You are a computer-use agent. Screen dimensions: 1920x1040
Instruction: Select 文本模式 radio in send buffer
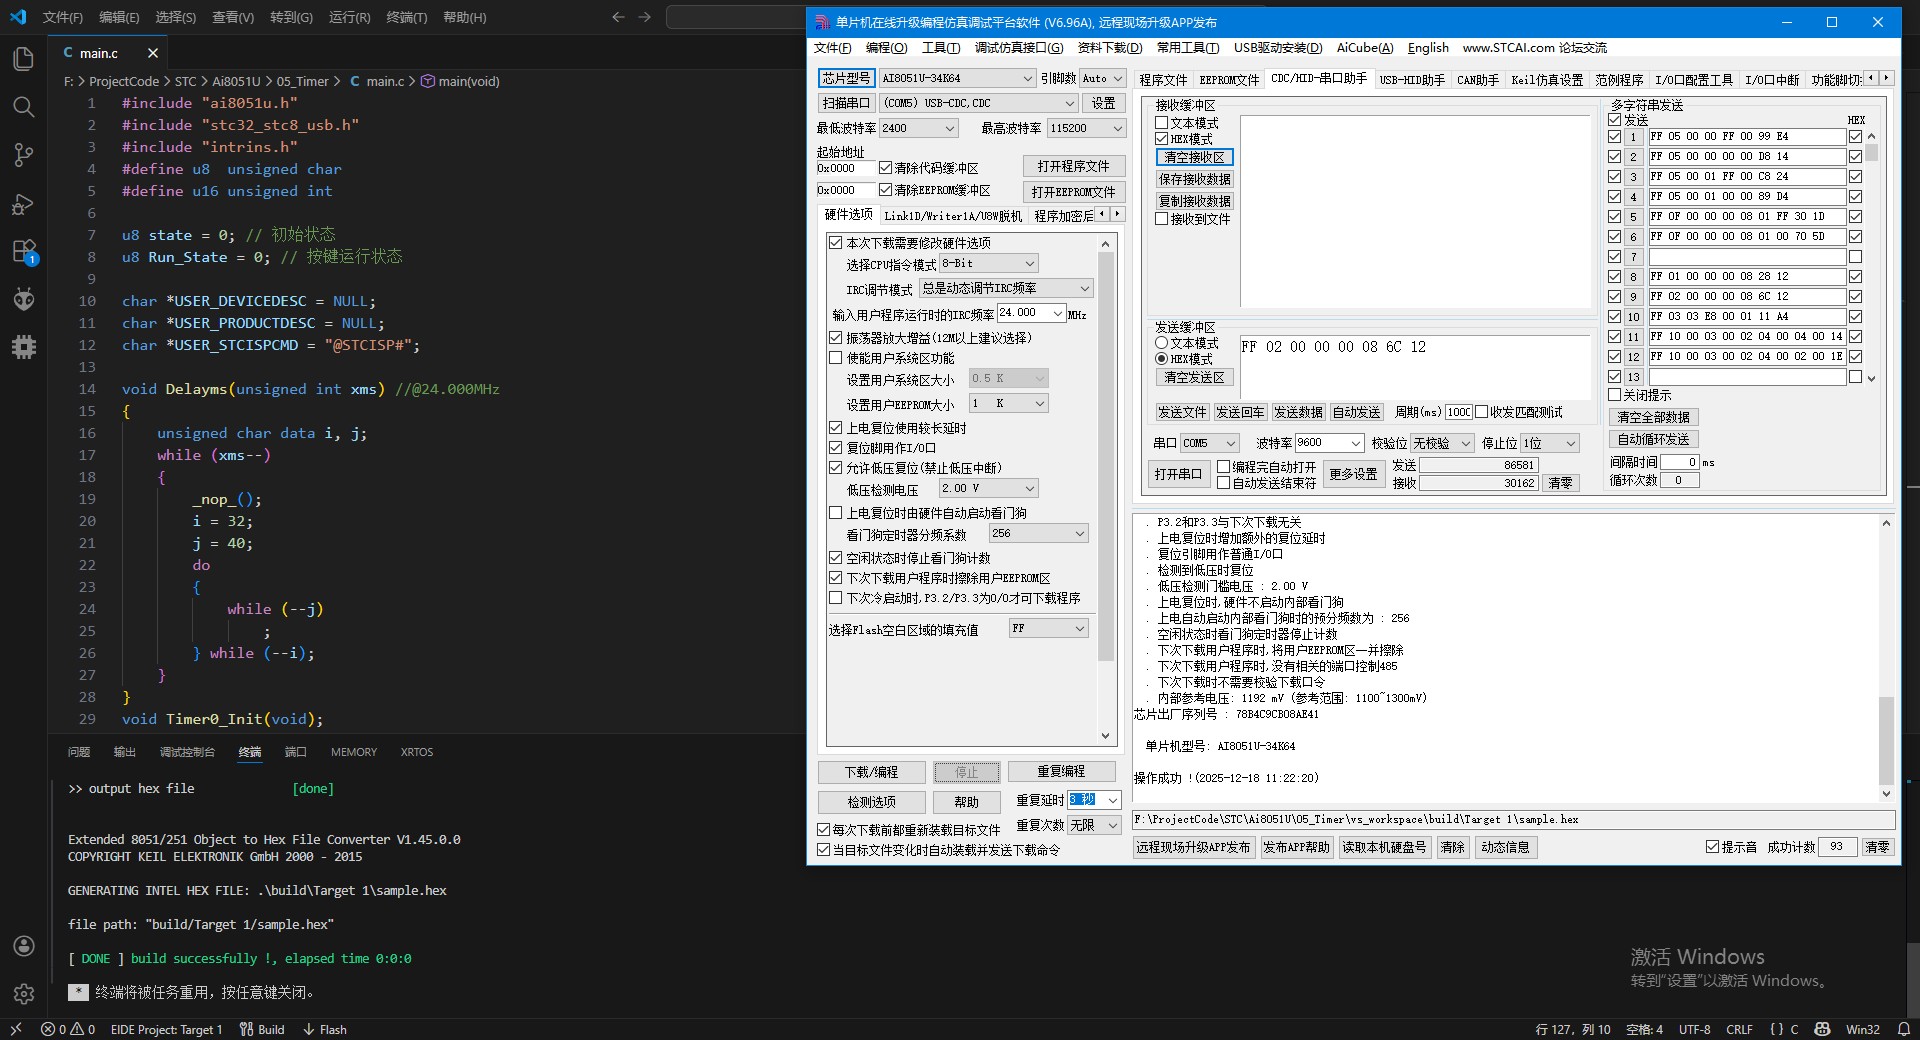click(x=1162, y=343)
